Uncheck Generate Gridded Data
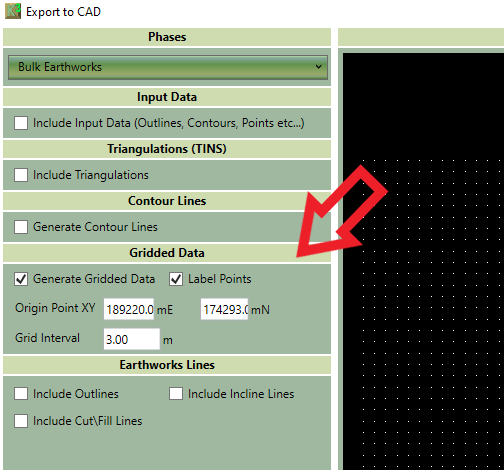The height and width of the screenshot is (470, 504). coord(21,279)
